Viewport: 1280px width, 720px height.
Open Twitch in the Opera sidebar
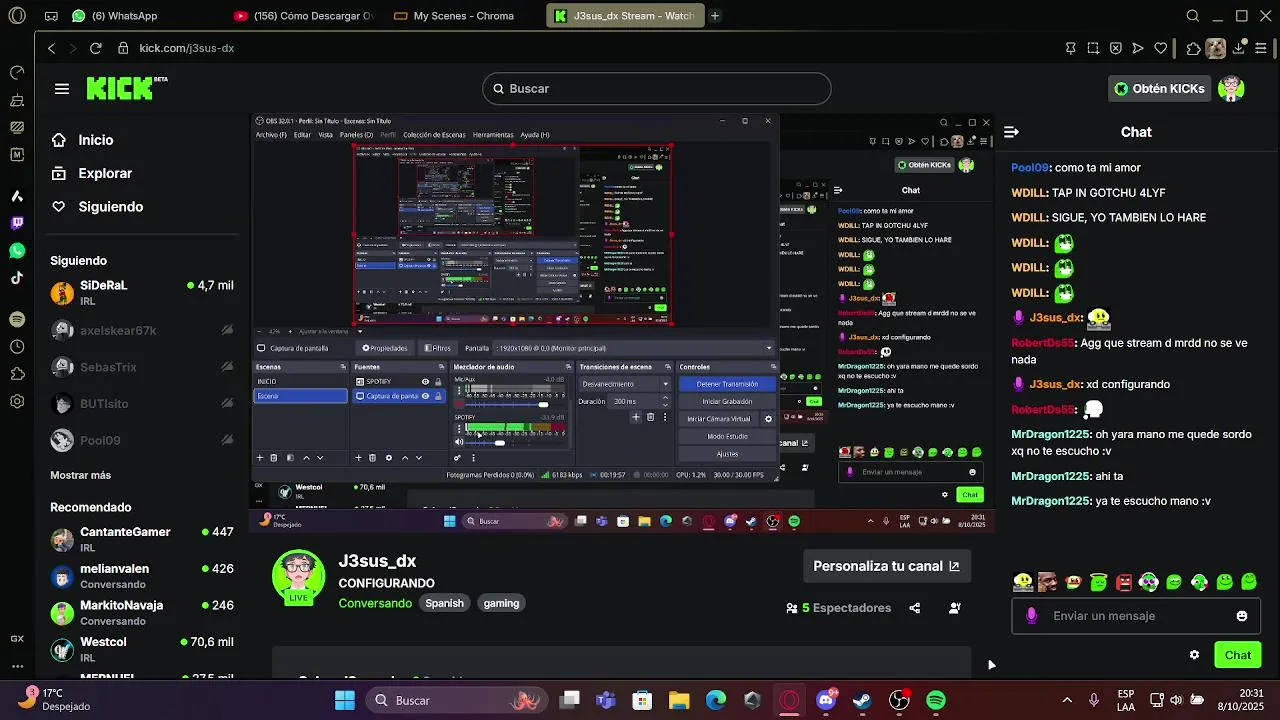pyautogui.click(x=17, y=223)
